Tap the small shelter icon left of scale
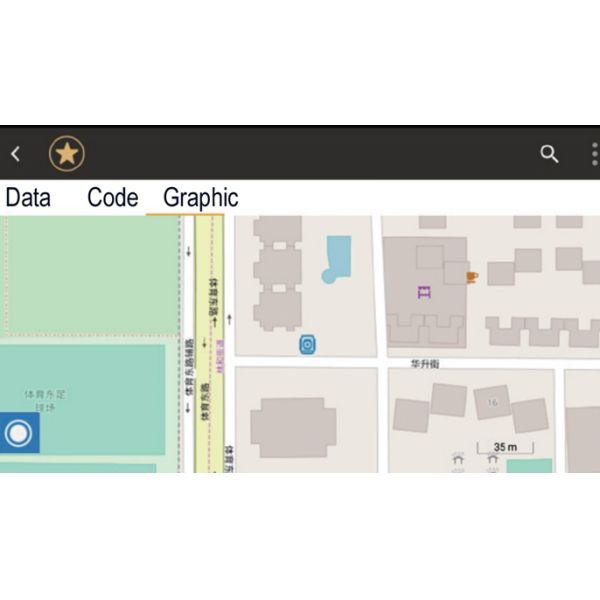Screen dimensions: 600x600 coord(458,461)
